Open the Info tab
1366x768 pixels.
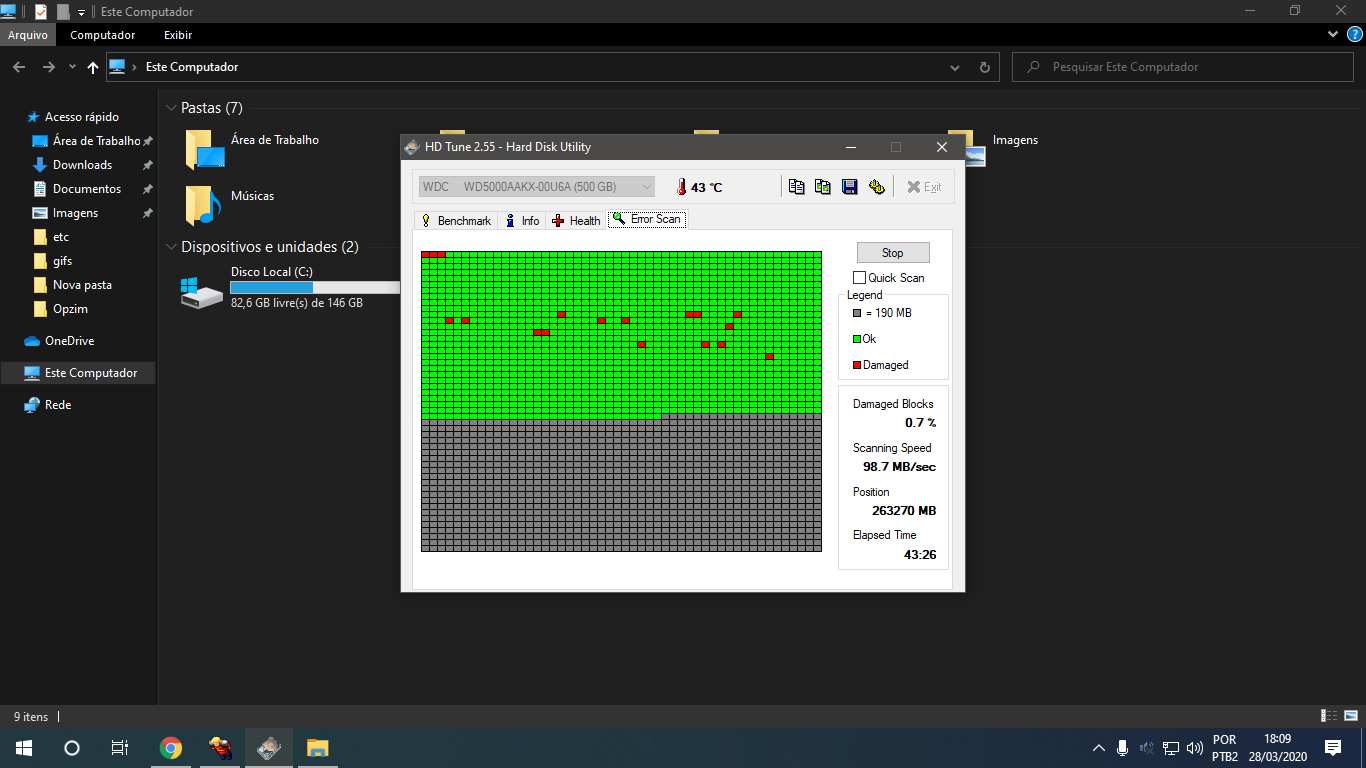click(x=522, y=220)
